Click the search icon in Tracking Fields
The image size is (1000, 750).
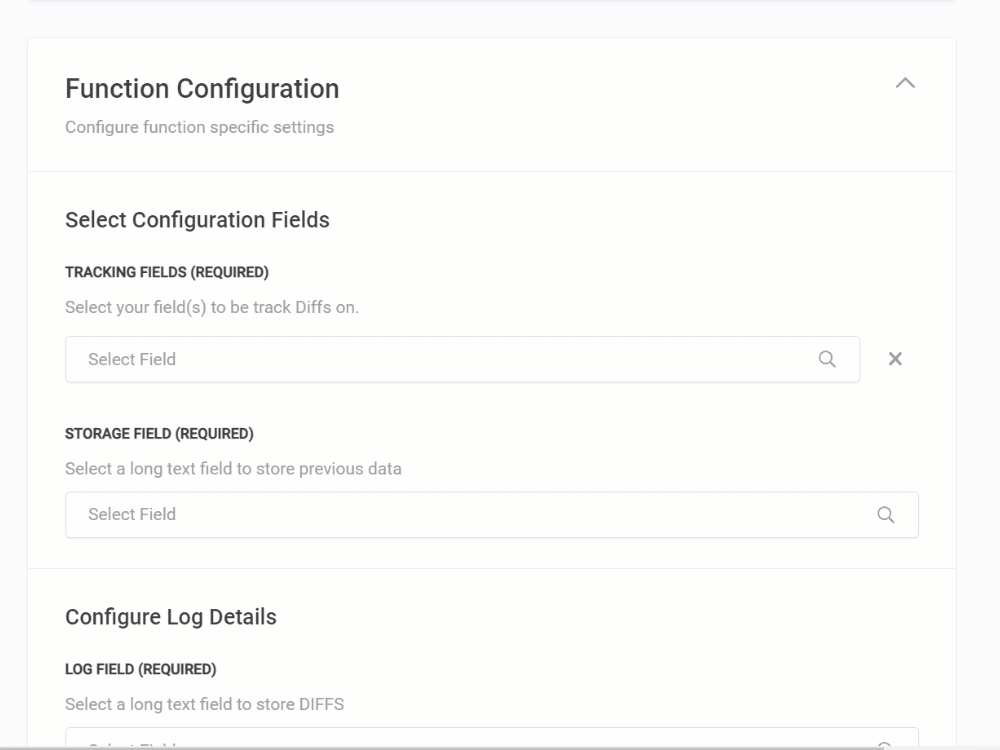click(x=827, y=359)
